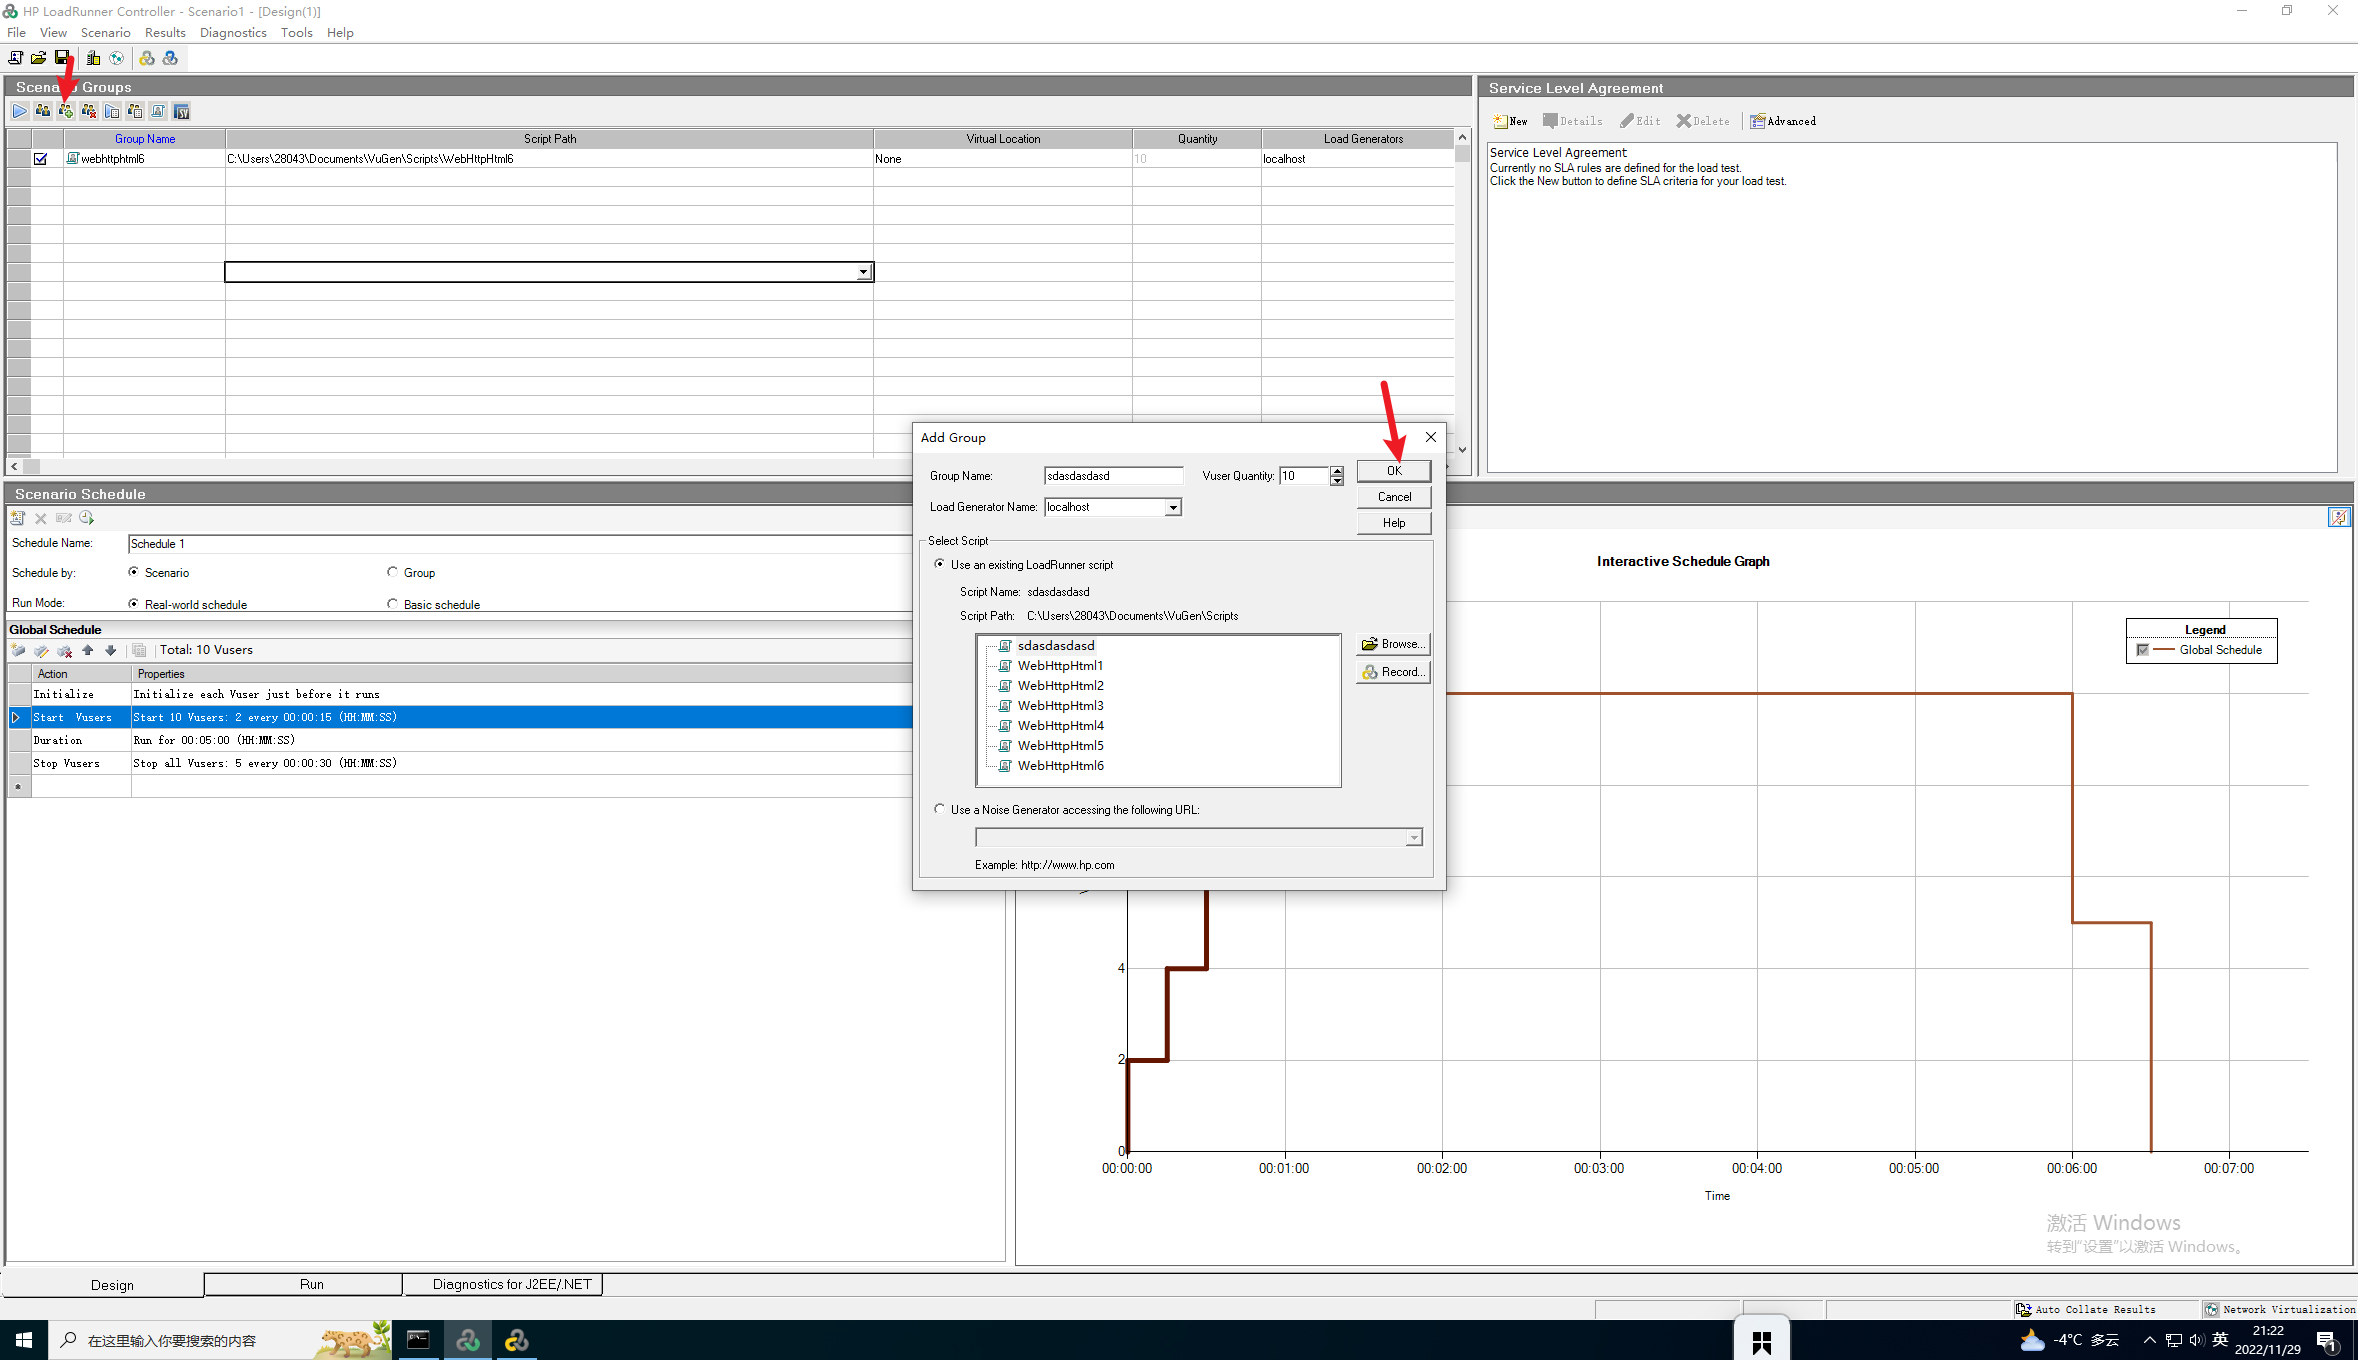Click the new schedule action brick icon

(x=17, y=518)
